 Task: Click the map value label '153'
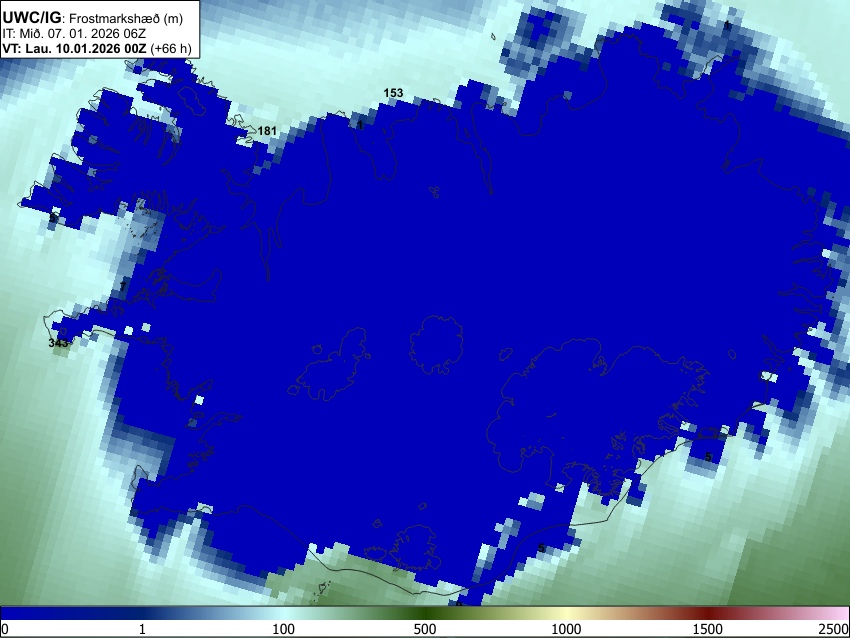click(393, 93)
